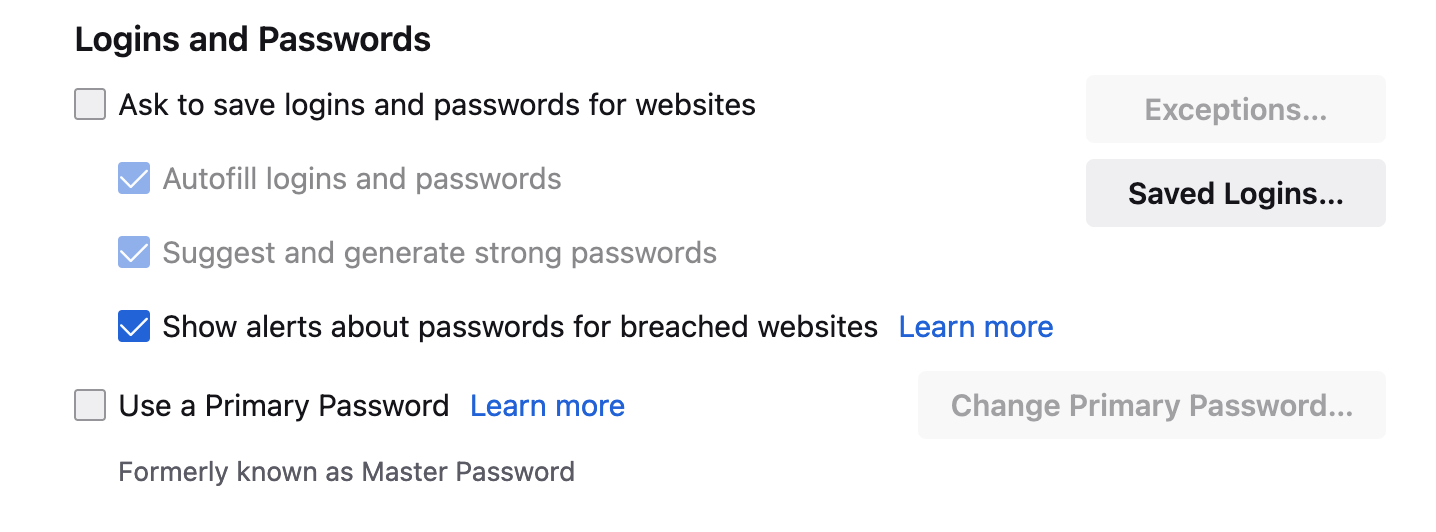Click the 'Logins and Passwords' section heading
The width and height of the screenshot is (1436, 532).
click(x=253, y=40)
